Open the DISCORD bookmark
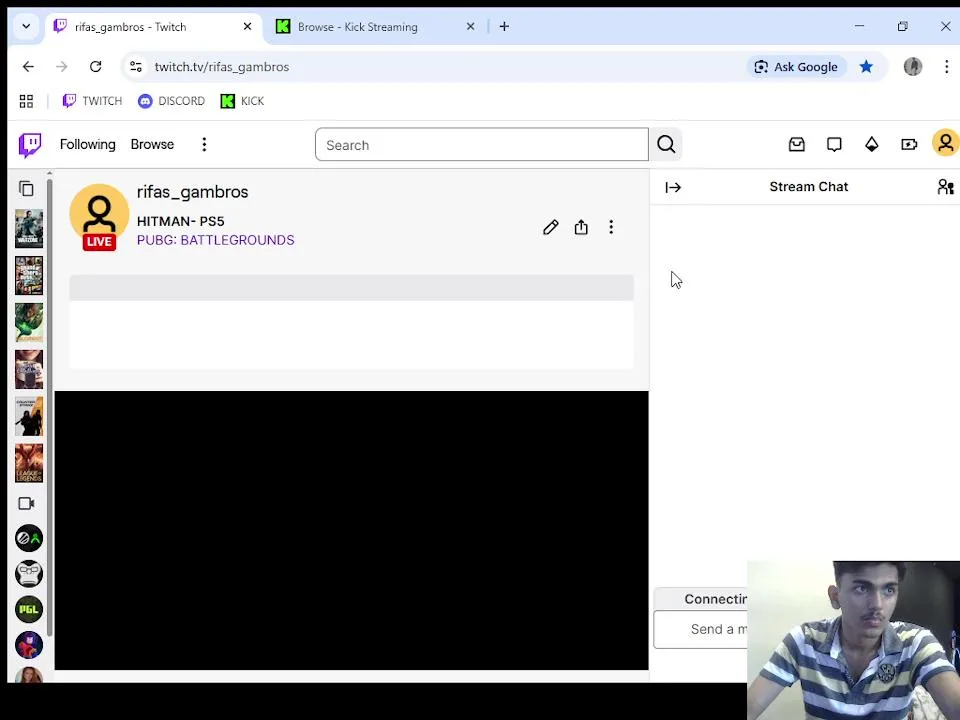The height and width of the screenshot is (720, 960). point(171,101)
